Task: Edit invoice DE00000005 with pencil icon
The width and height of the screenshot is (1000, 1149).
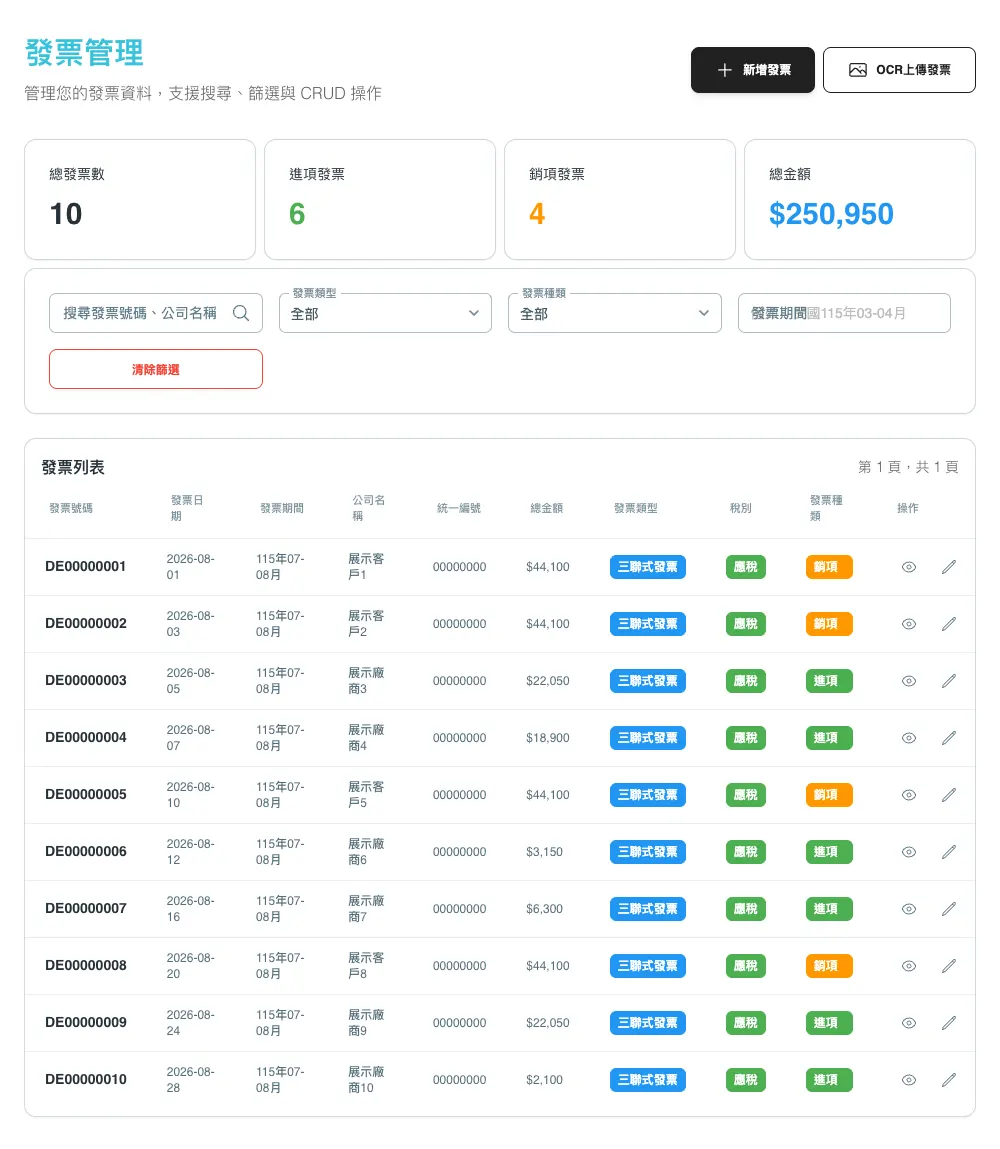Action: 949,795
